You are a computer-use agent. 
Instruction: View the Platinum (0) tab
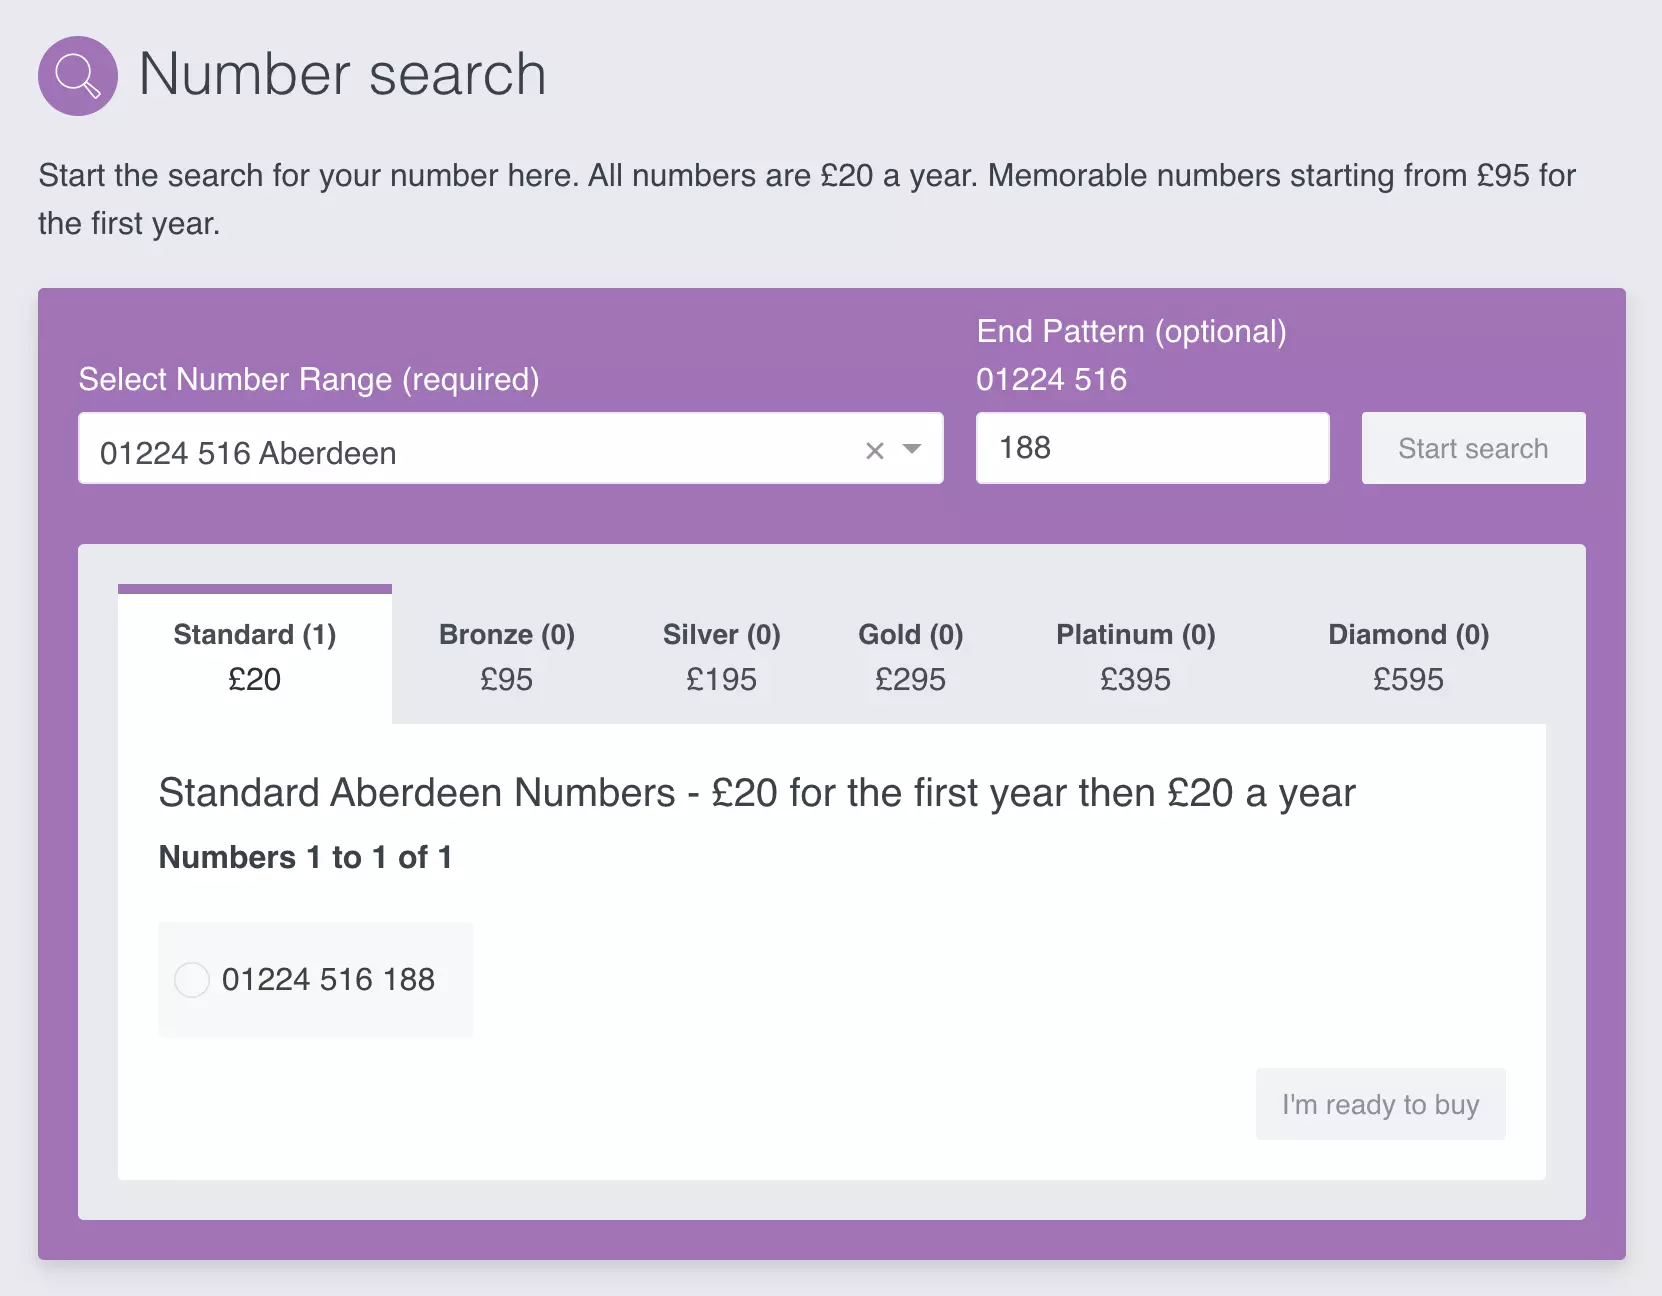pyautogui.click(x=1135, y=655)
